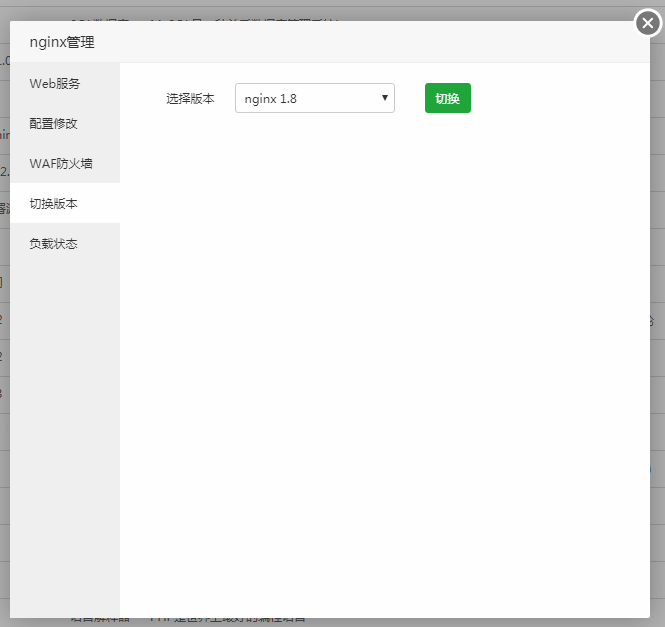The width and height of the screenshot is (665, 627).
Task: Select the WAF防火墙 sidebar tab
Action: click(61, 163)
